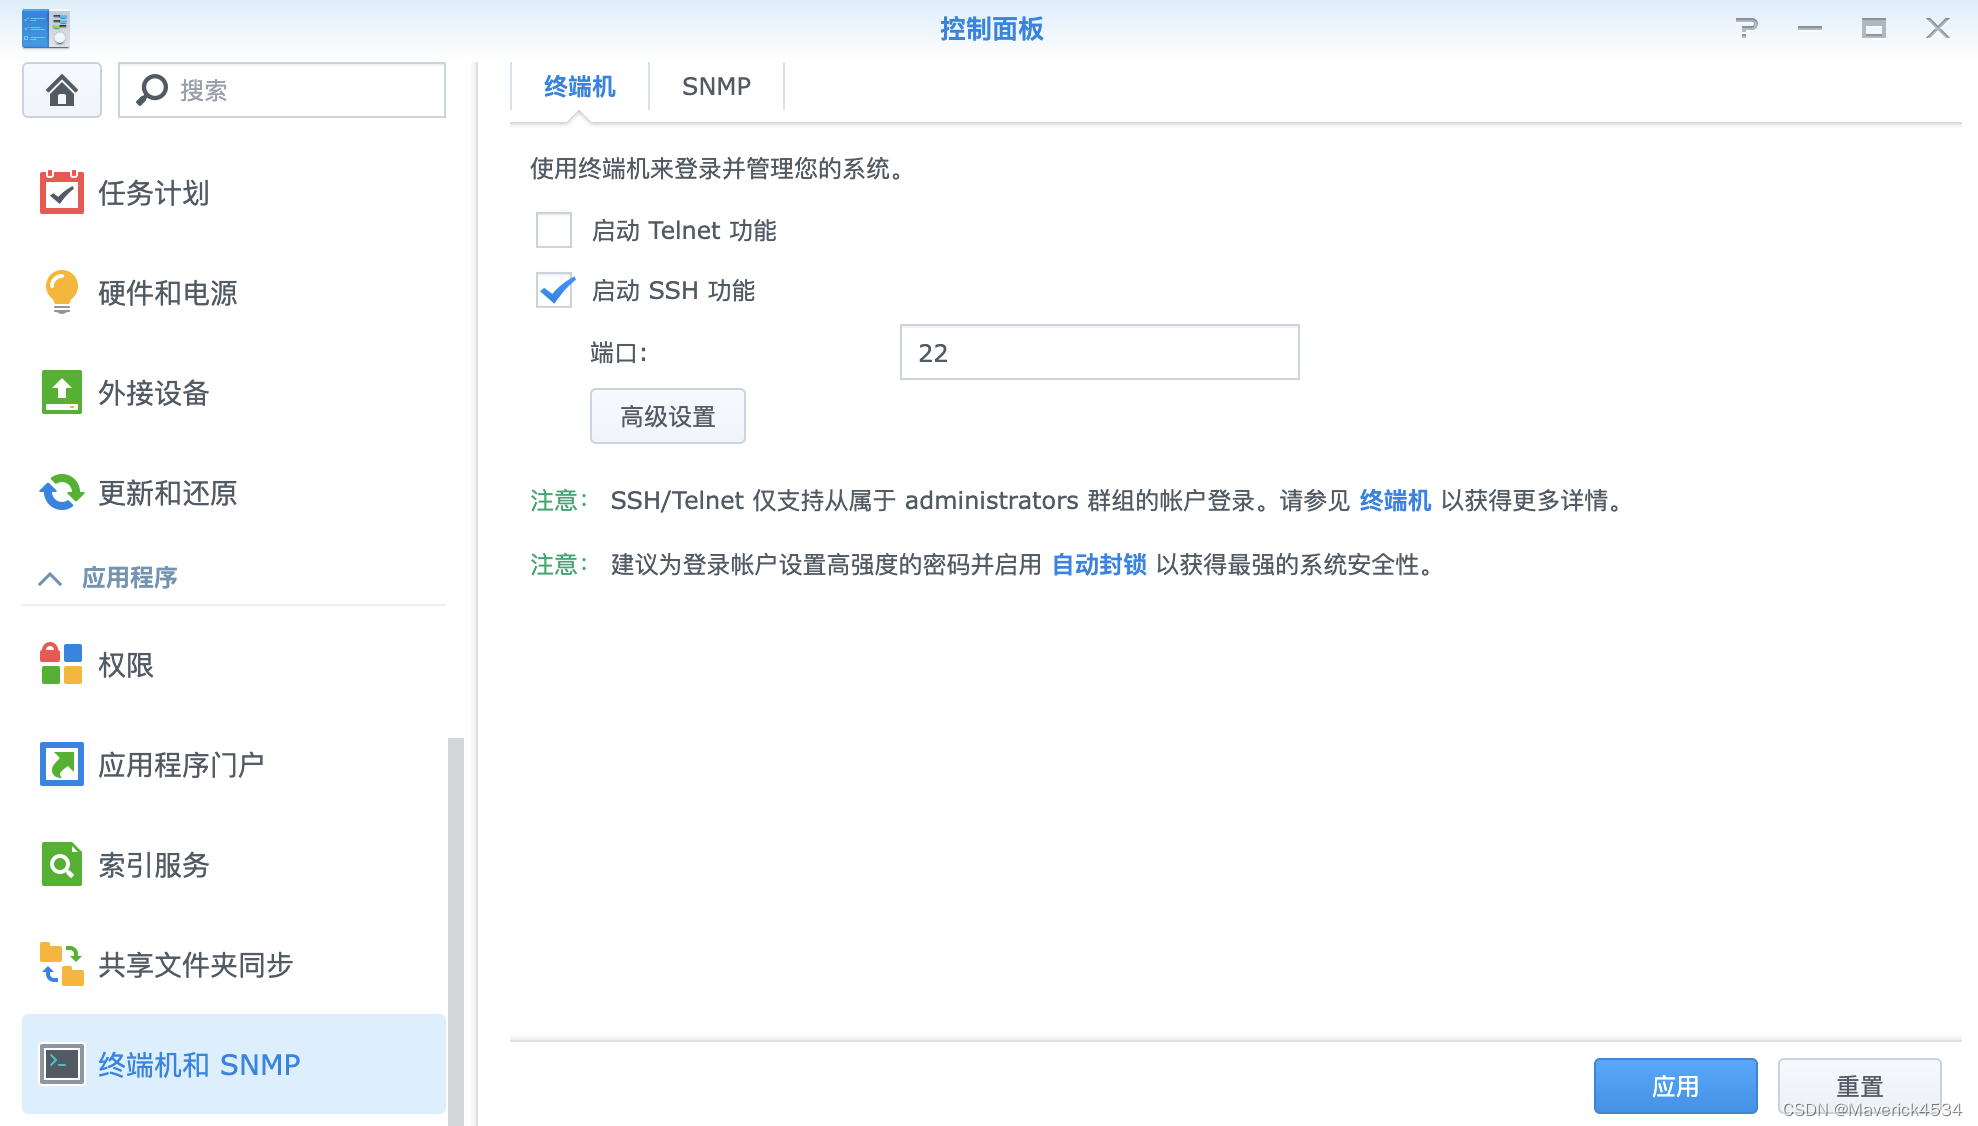Screen dimensions: 1978x1126
Task: Disable the SSH service checkbox
Action: [554, 290]
